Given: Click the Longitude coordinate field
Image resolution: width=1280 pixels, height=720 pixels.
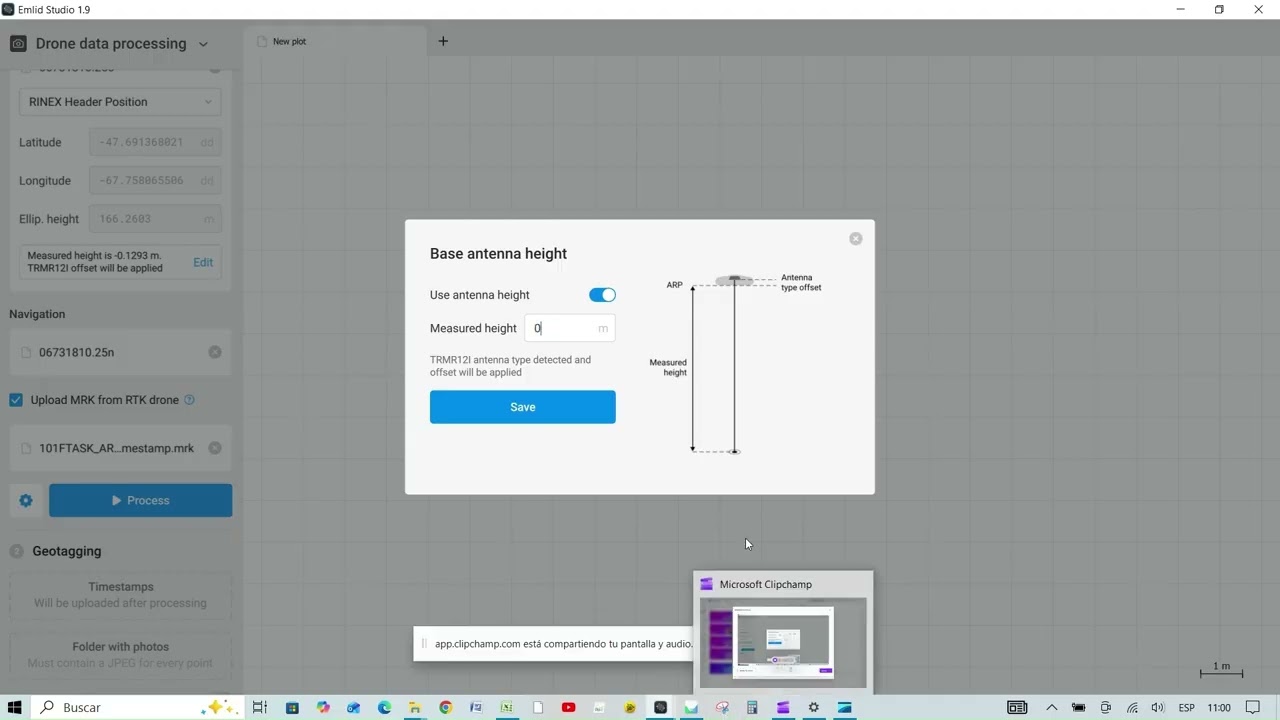Looking at the screenshot, I should [155, 181].
